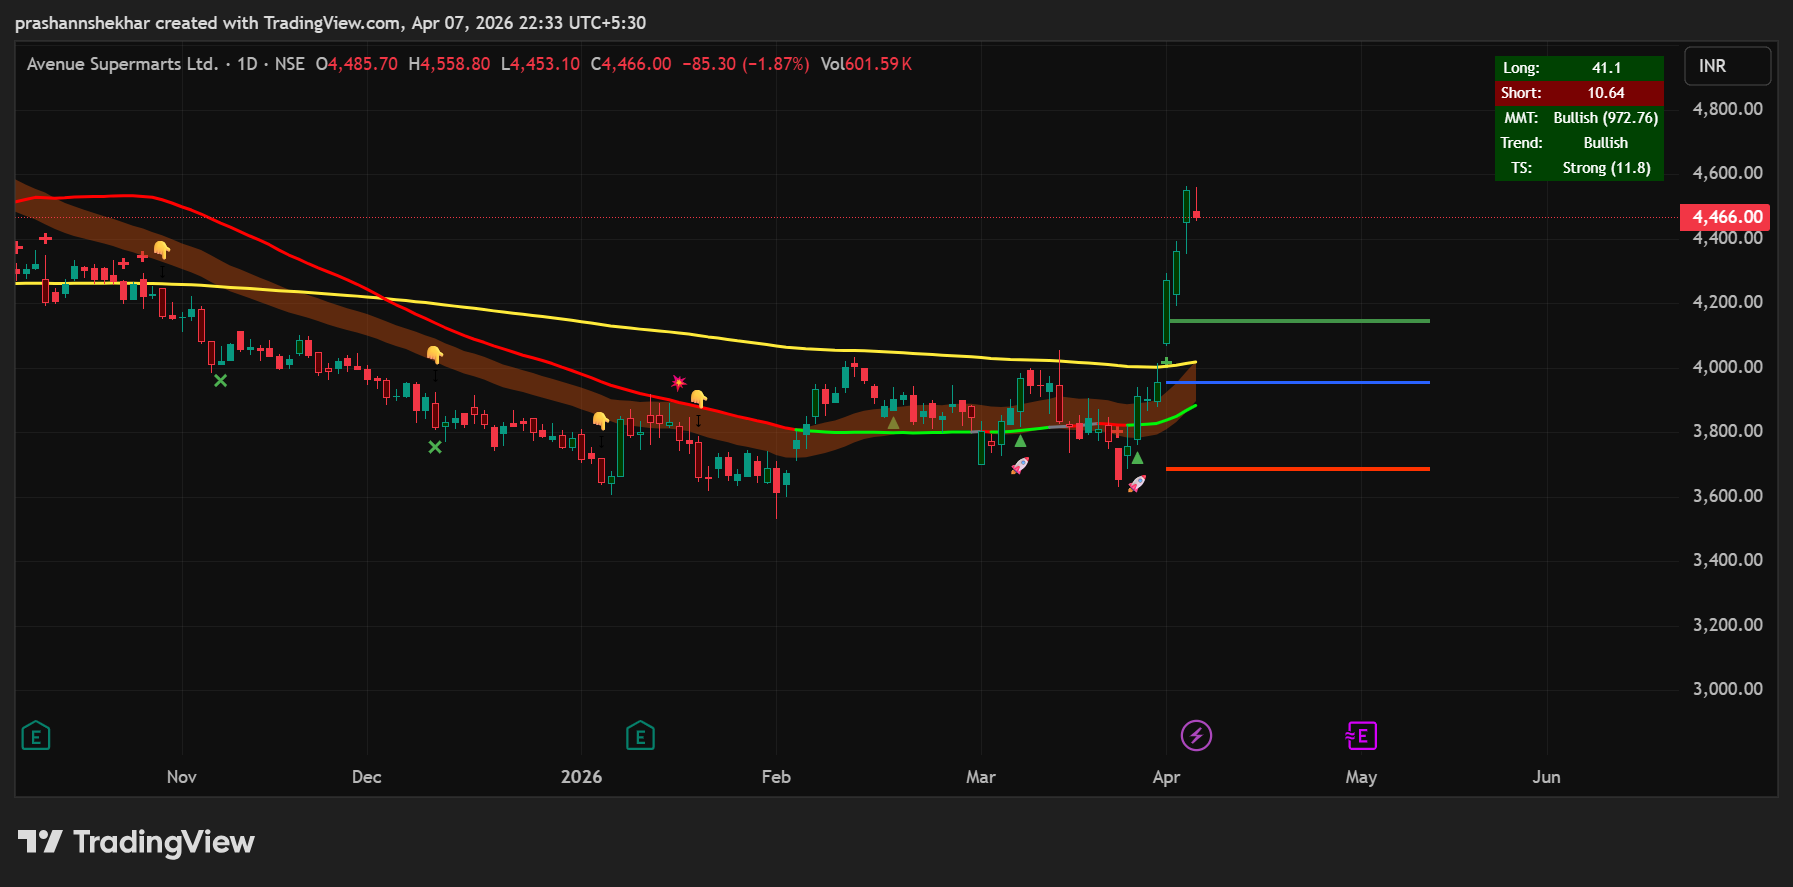This screenshot has height=887, width=1793.
Task: Select the red horizontal stop line
Action: 1297,468
